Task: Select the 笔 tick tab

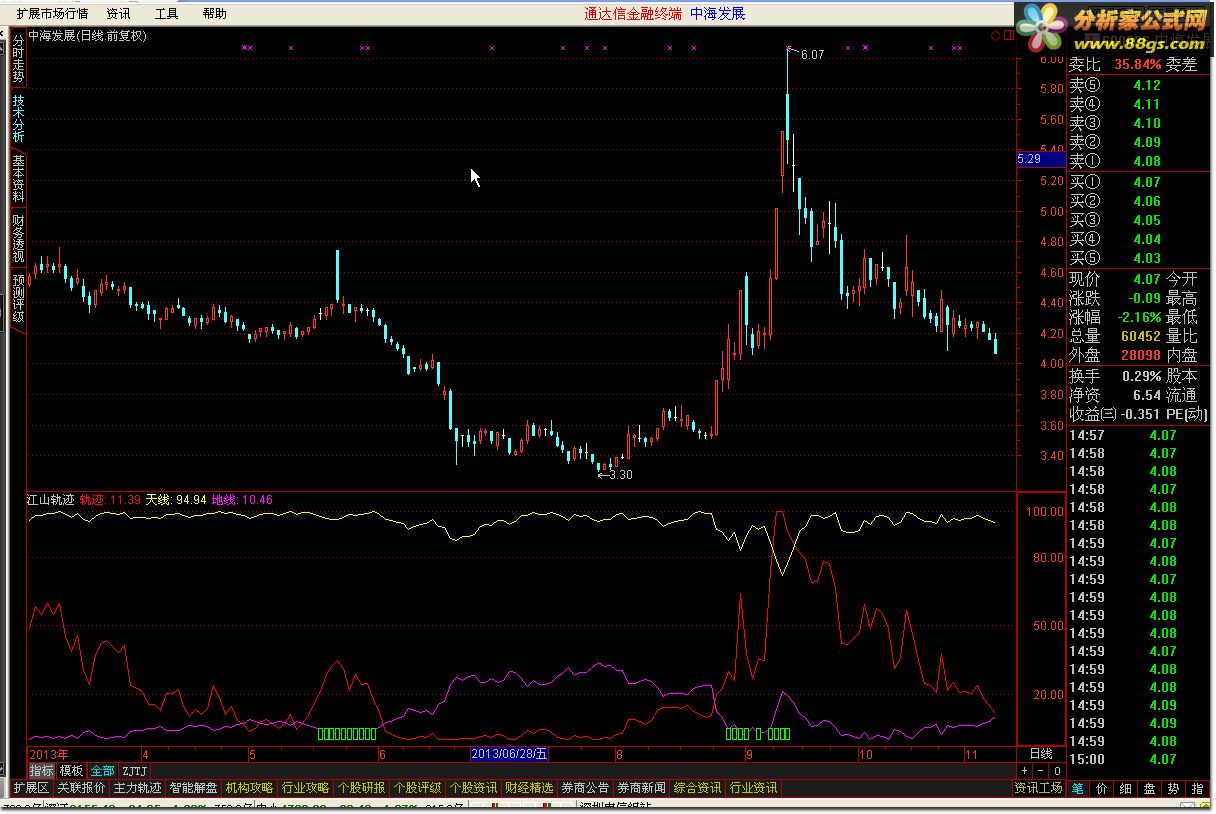Action: (x=1077, y=788)
